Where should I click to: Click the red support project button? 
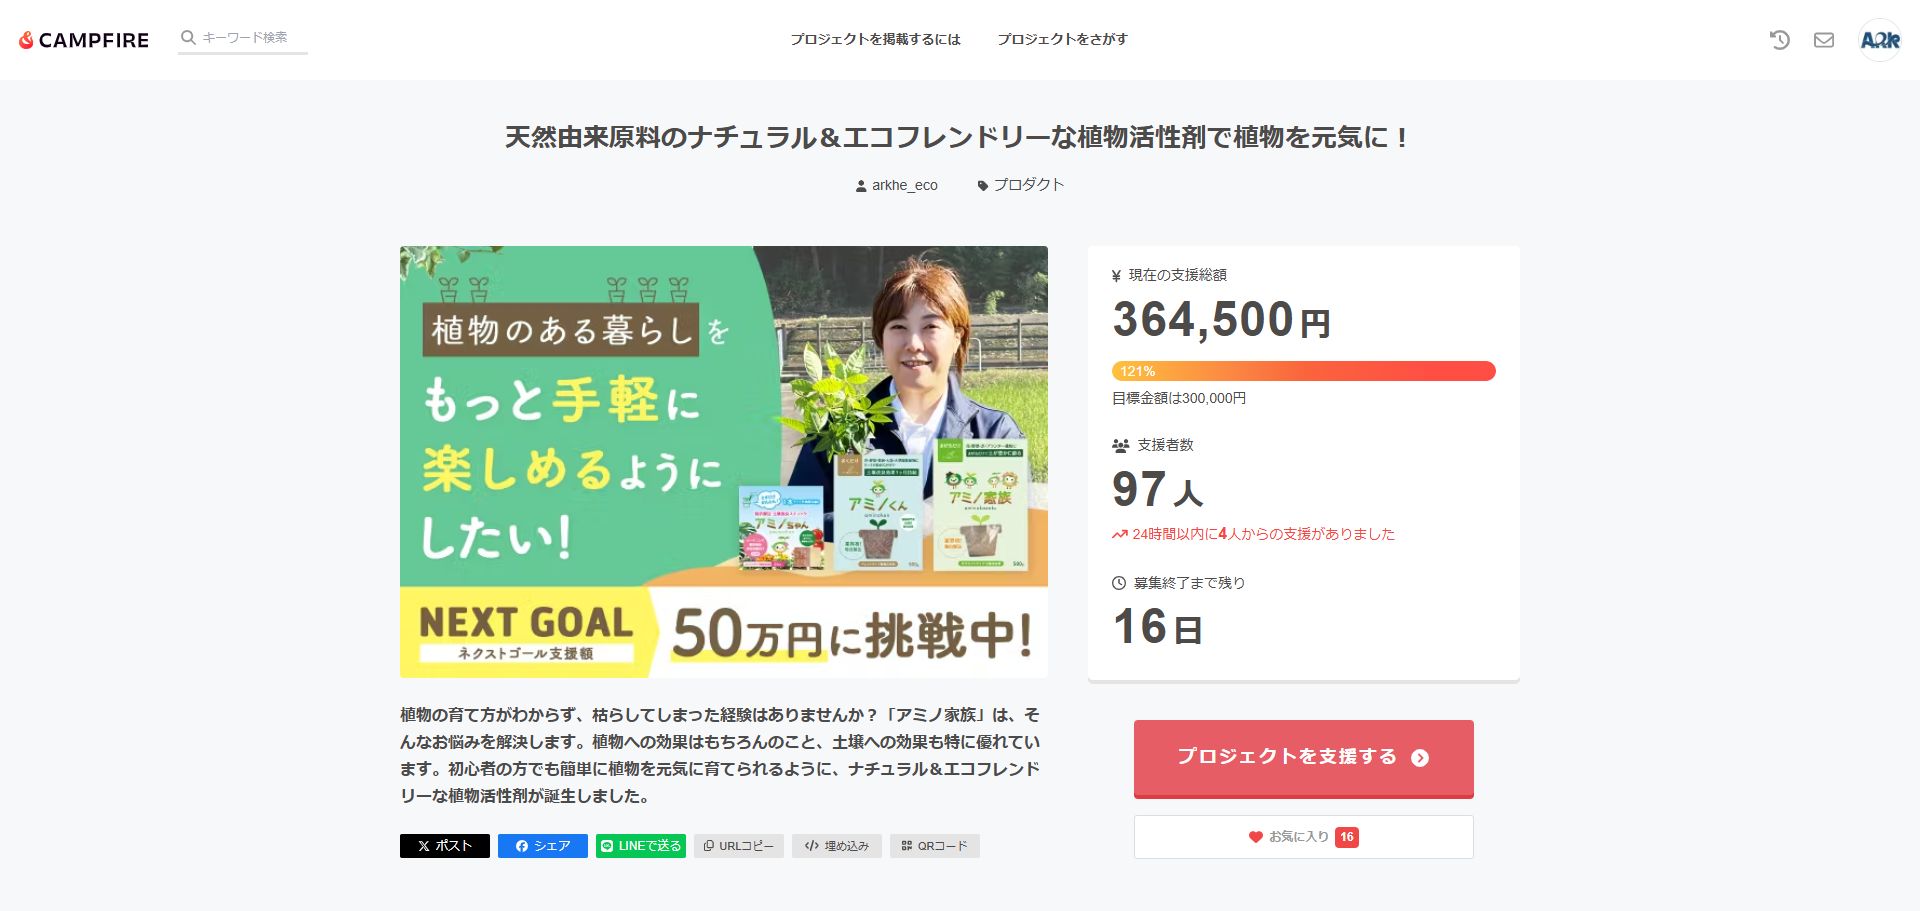1303,758
